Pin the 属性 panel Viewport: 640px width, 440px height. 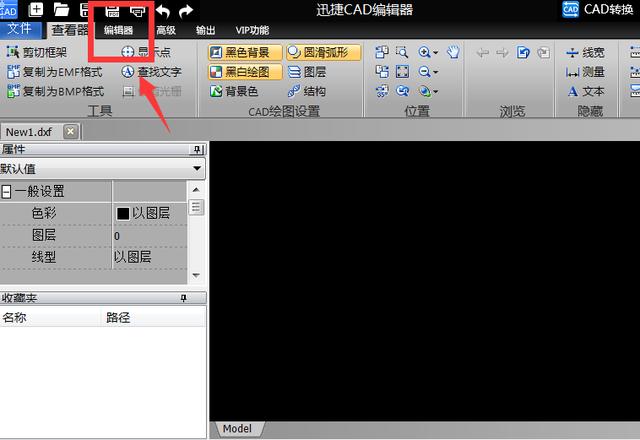(x=197, y=150)
